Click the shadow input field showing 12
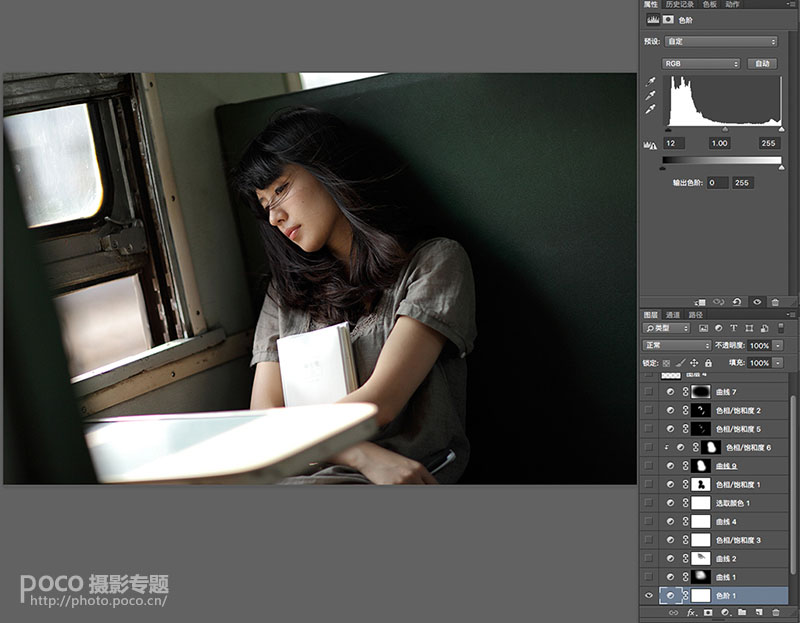Image resolution: width=800 pixels, height=623 pixels. pos(674,143)
